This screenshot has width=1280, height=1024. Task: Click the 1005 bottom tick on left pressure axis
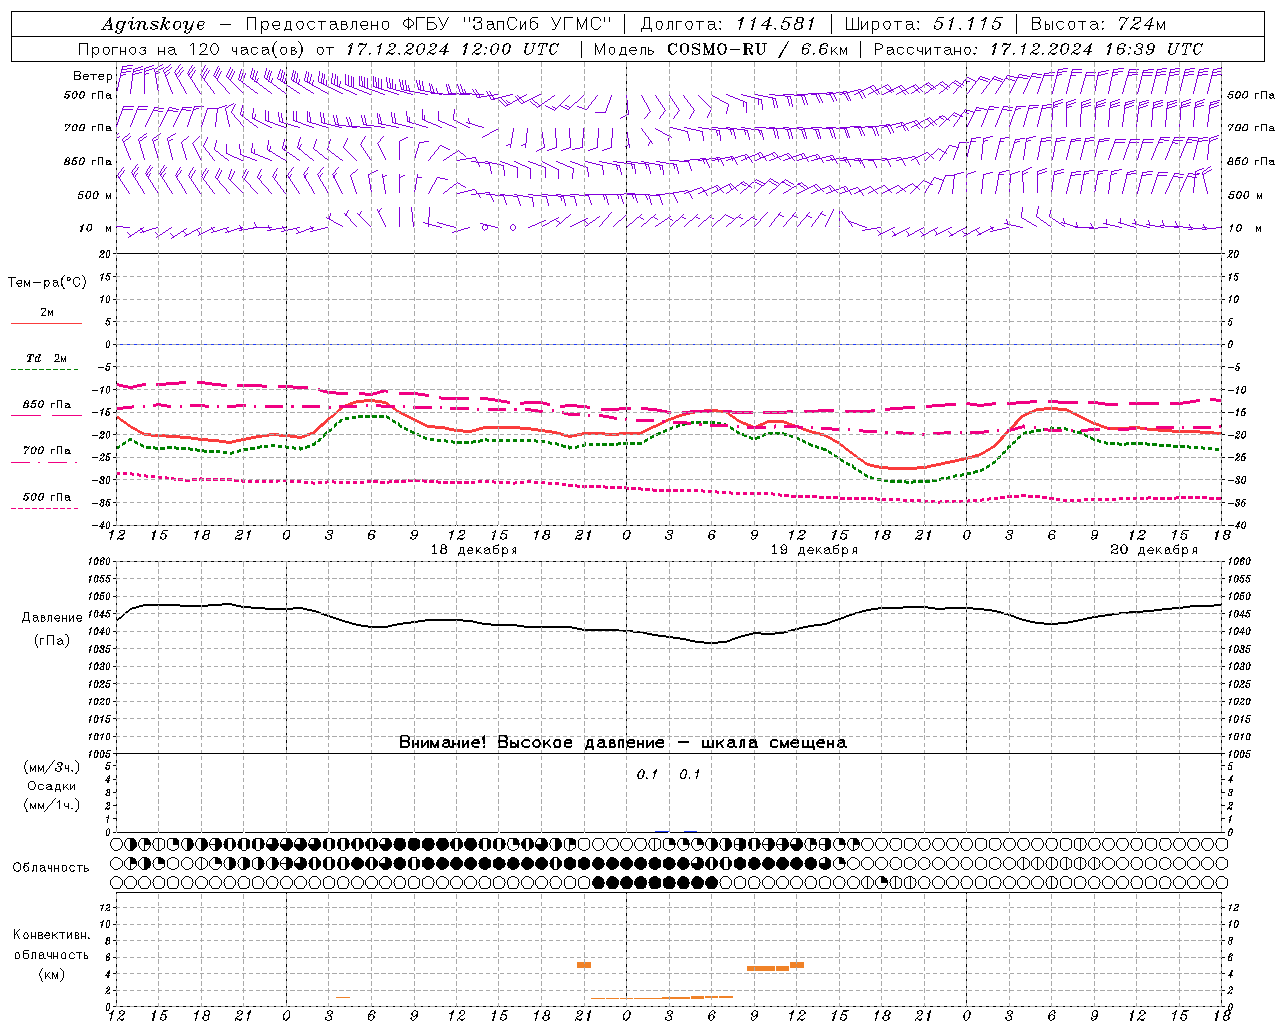[x=97, y=753]
